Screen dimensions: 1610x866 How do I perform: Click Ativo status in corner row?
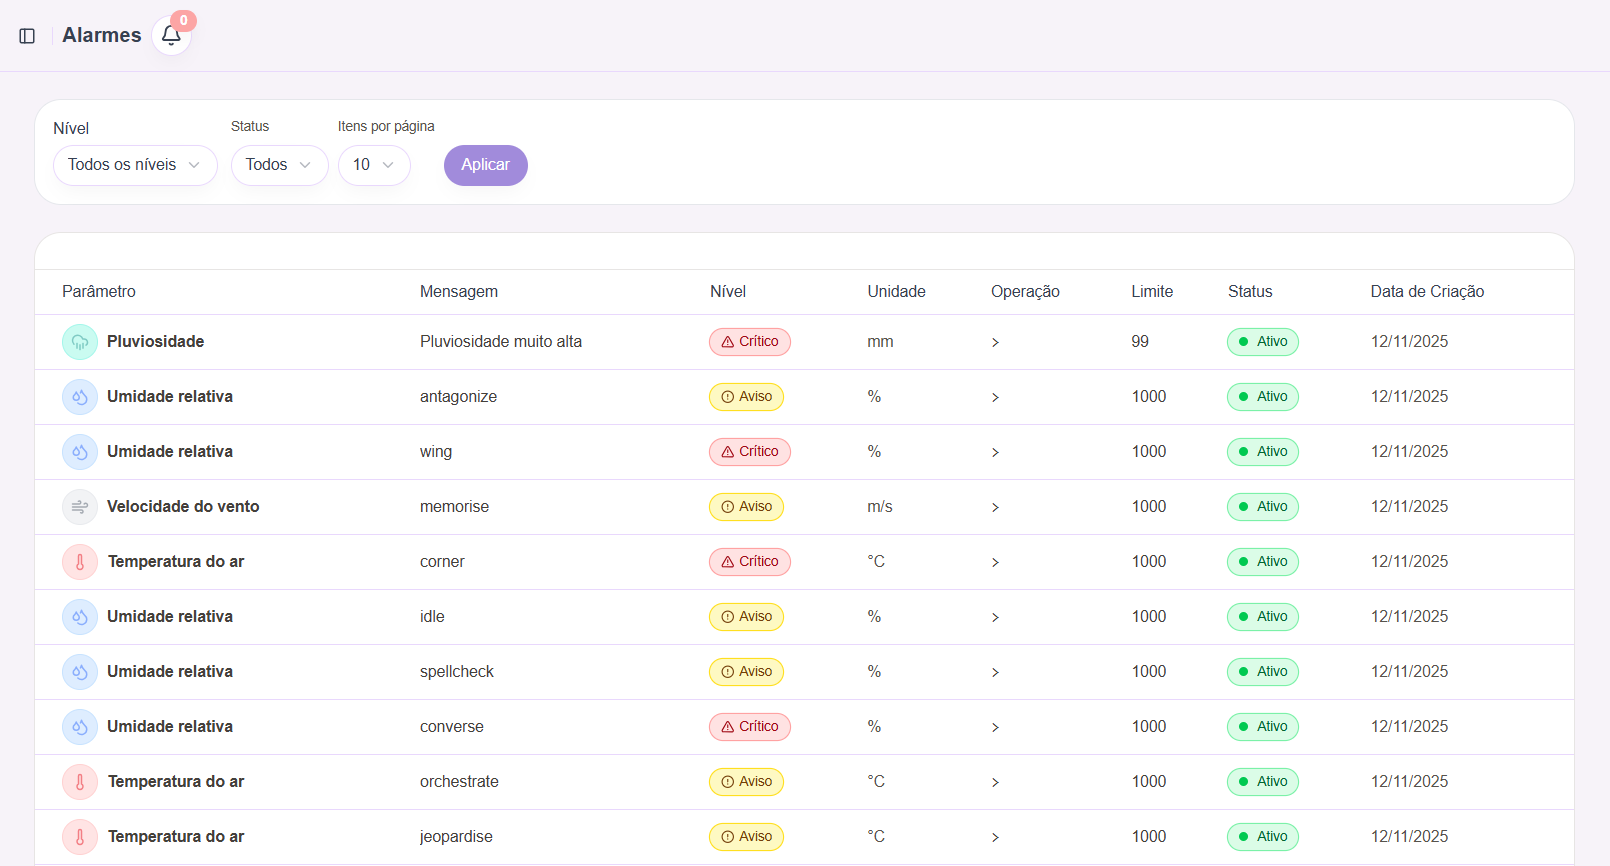[x=1263, y=562]
